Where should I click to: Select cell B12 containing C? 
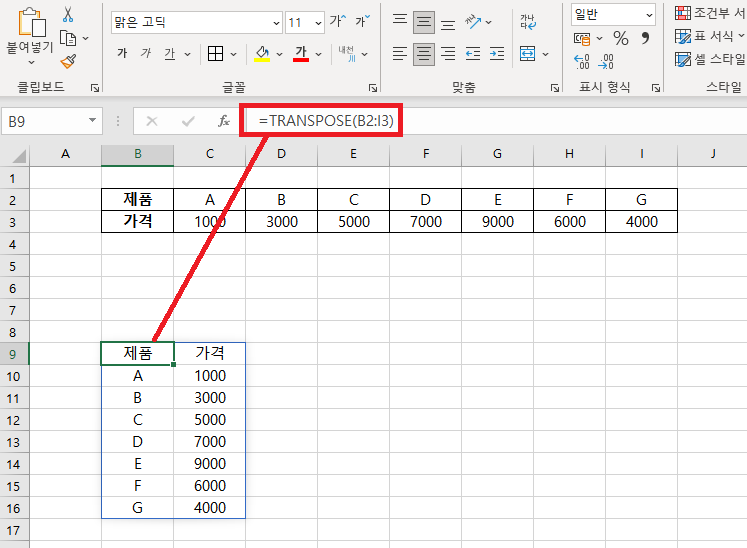click(x=138, y=420)
